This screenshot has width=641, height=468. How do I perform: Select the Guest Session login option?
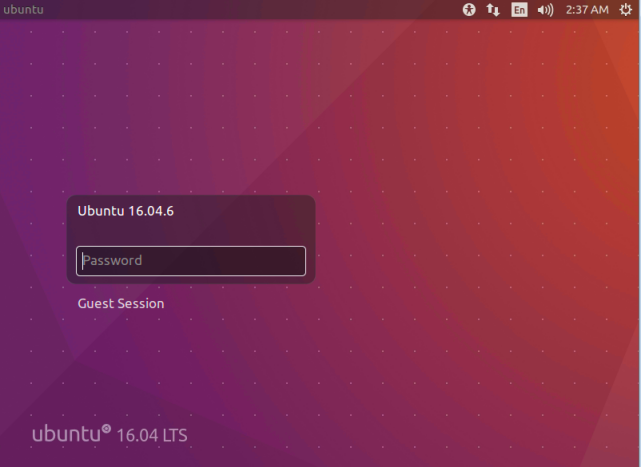click(121, 303)
